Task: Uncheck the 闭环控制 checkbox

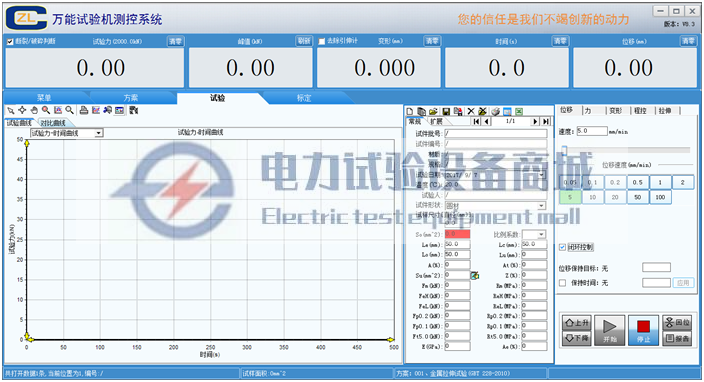Action: coord(562,247)
